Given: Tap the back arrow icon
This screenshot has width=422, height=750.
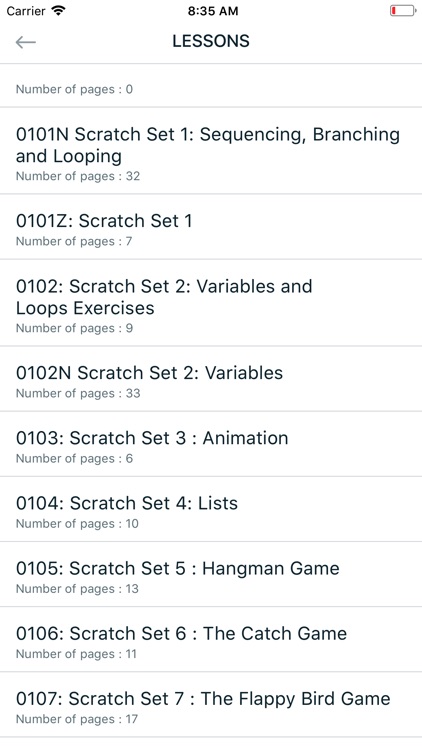Looking at the screenshot, I should [x=25, y=42].
